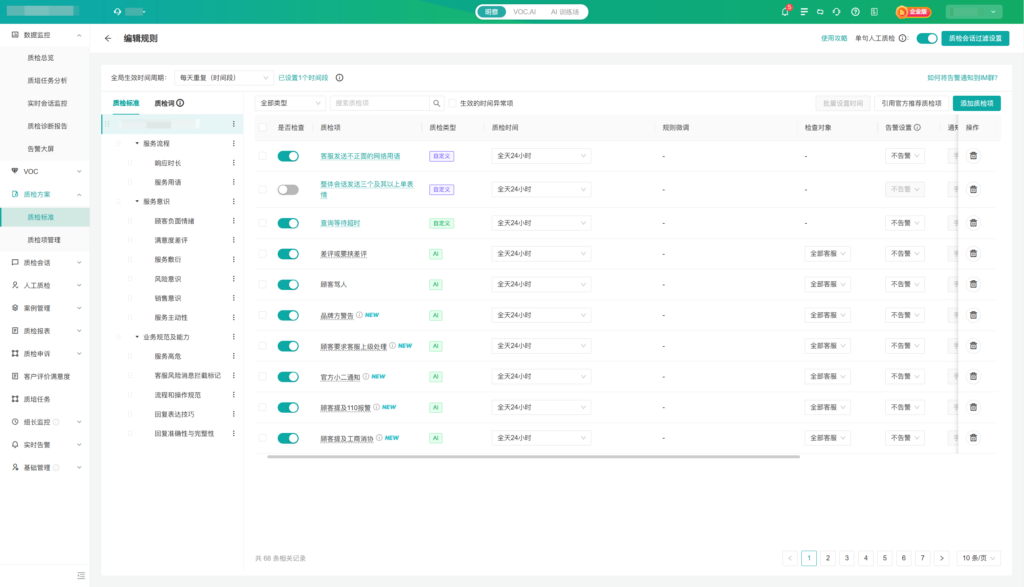This screenshot has height=587, width=1024.
Task: Open three-dot menu for 服务流程
Action: pyautogui.click(x=234, y=143)
